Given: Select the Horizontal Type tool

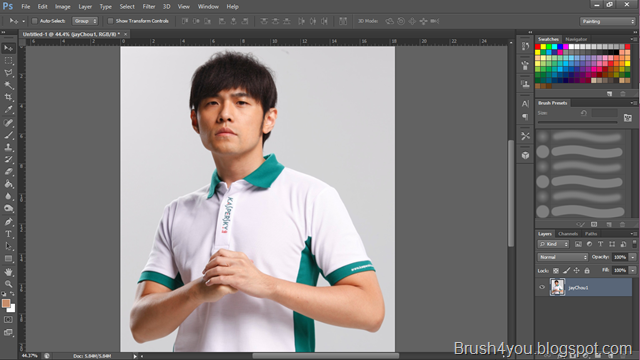Looking at the screenshot, I should (x=8, y=234).
